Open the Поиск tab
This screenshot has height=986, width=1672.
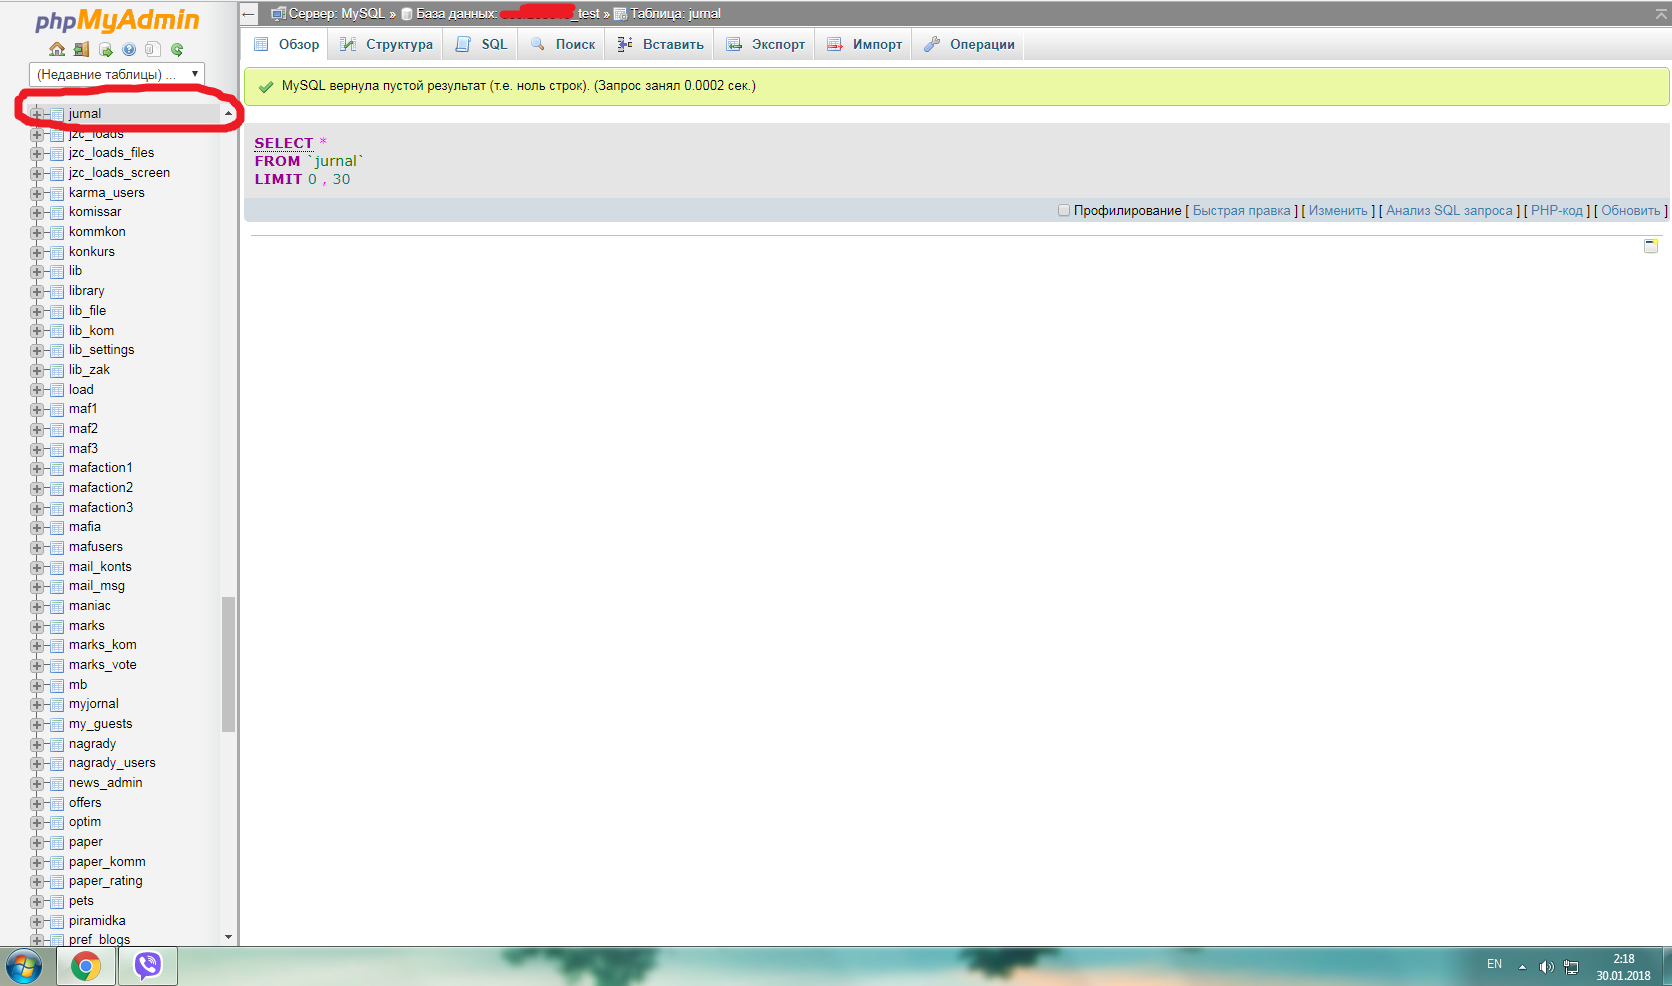click(562, 44)
